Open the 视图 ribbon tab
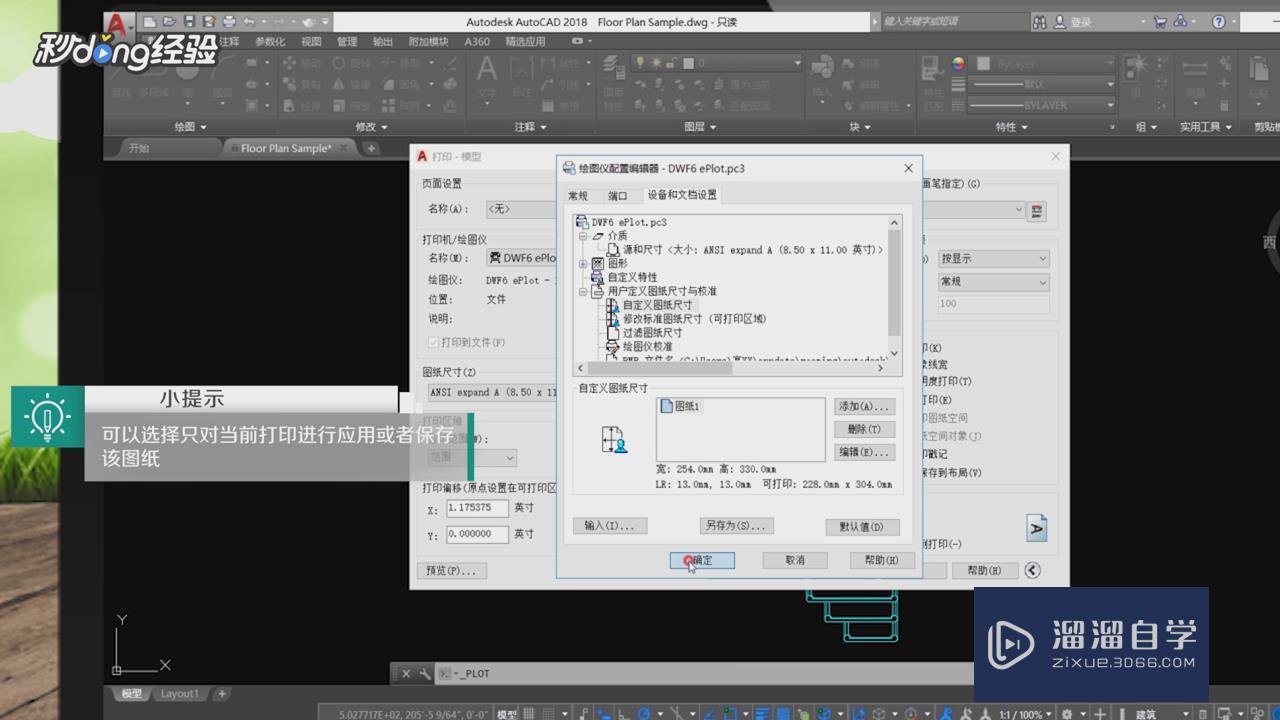Image resolution: width=1280 pixels, height=720 pixels. coord(311,42)
